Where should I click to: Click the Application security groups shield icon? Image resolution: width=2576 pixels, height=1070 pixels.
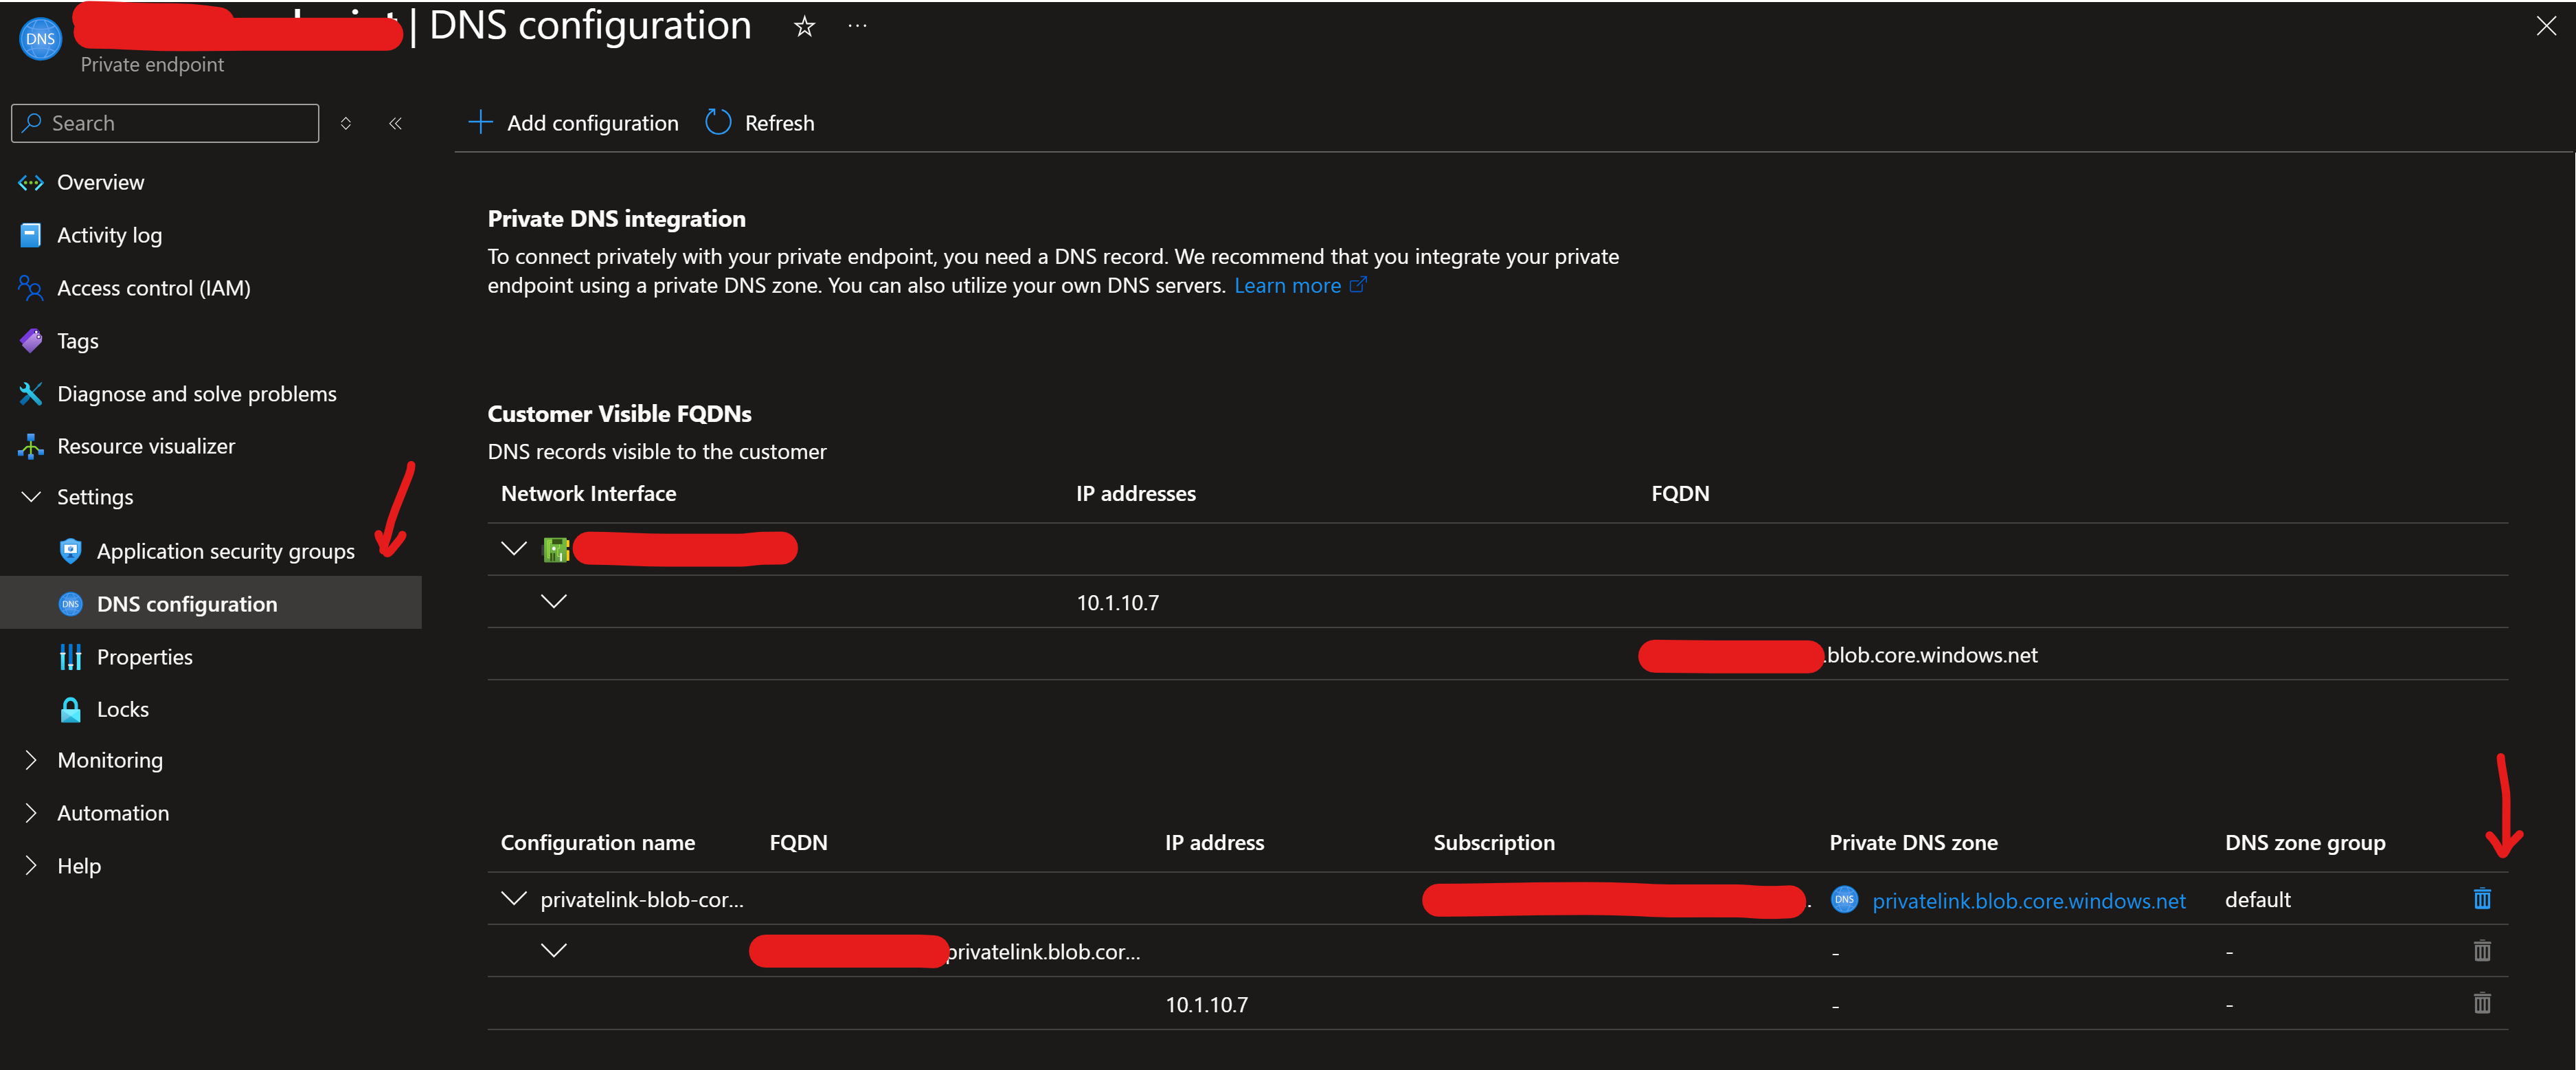69,550
